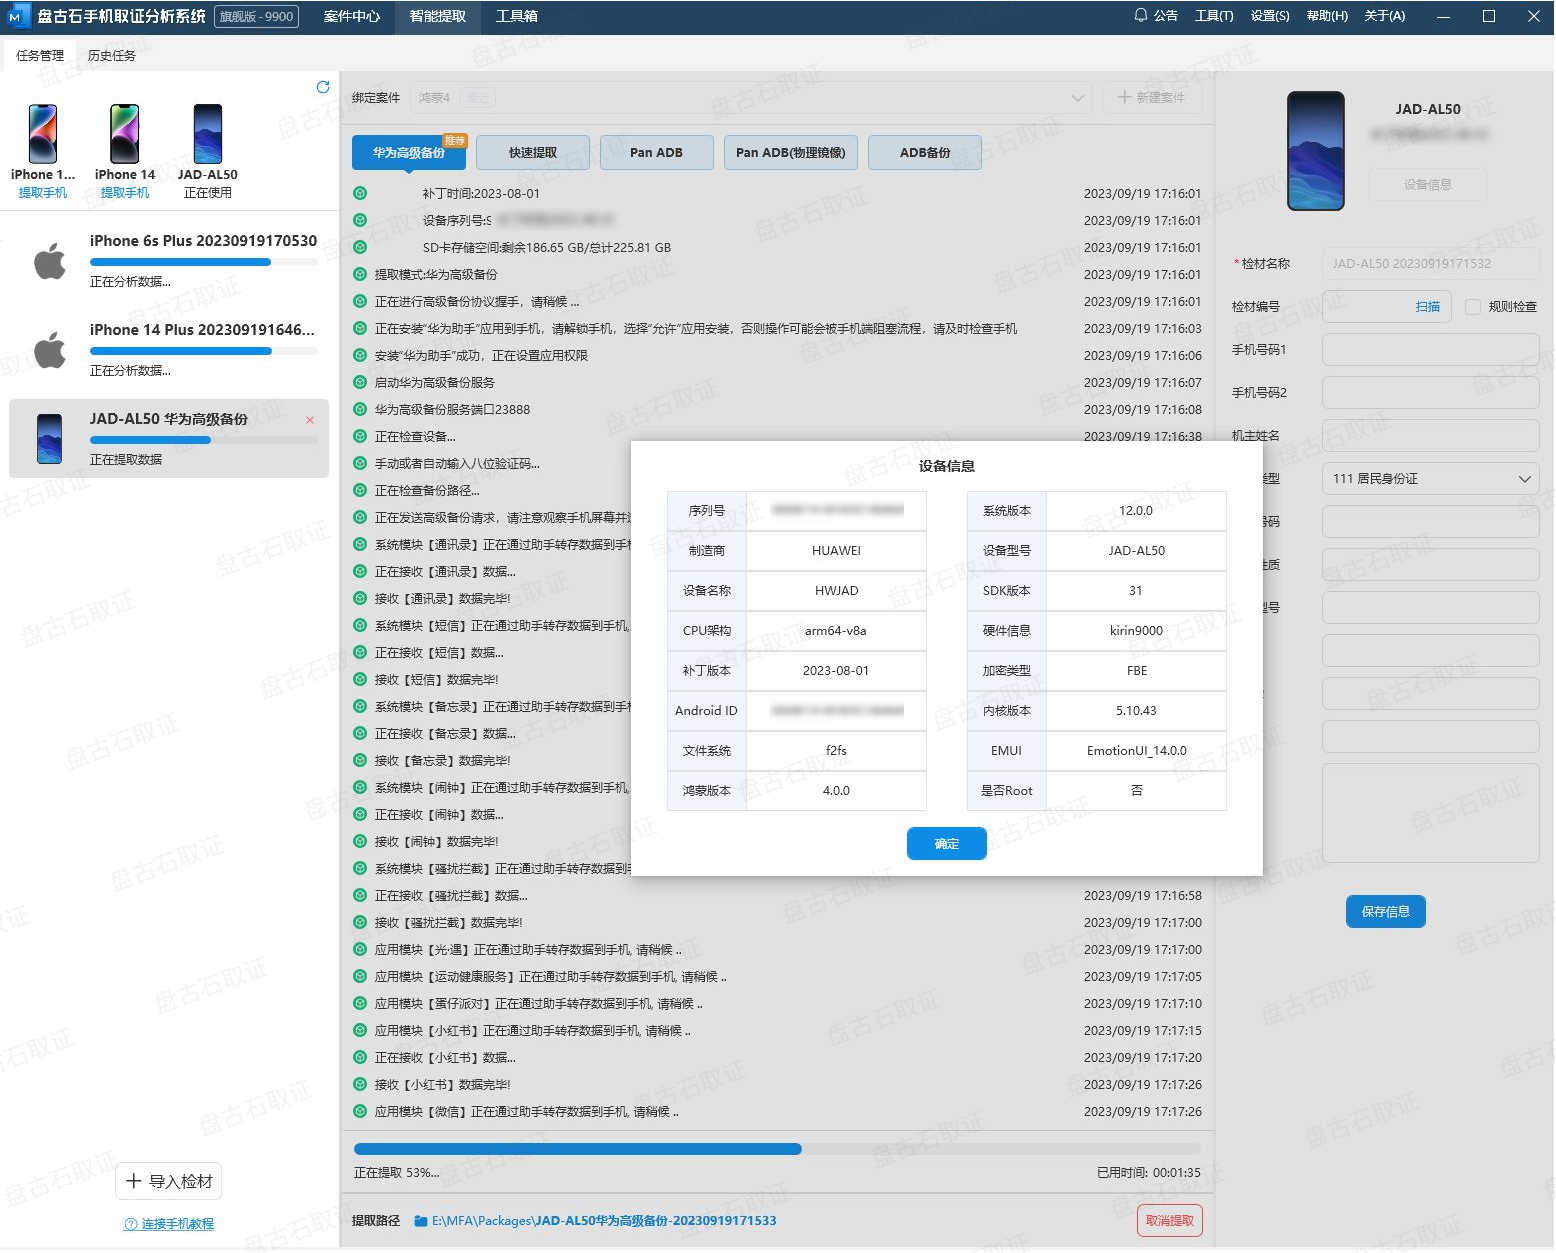Screen dimensions: 1556x1253
Task: Click status icon for 接收【小红书】数据完毕 row
Action: (x=360, y=1084)
